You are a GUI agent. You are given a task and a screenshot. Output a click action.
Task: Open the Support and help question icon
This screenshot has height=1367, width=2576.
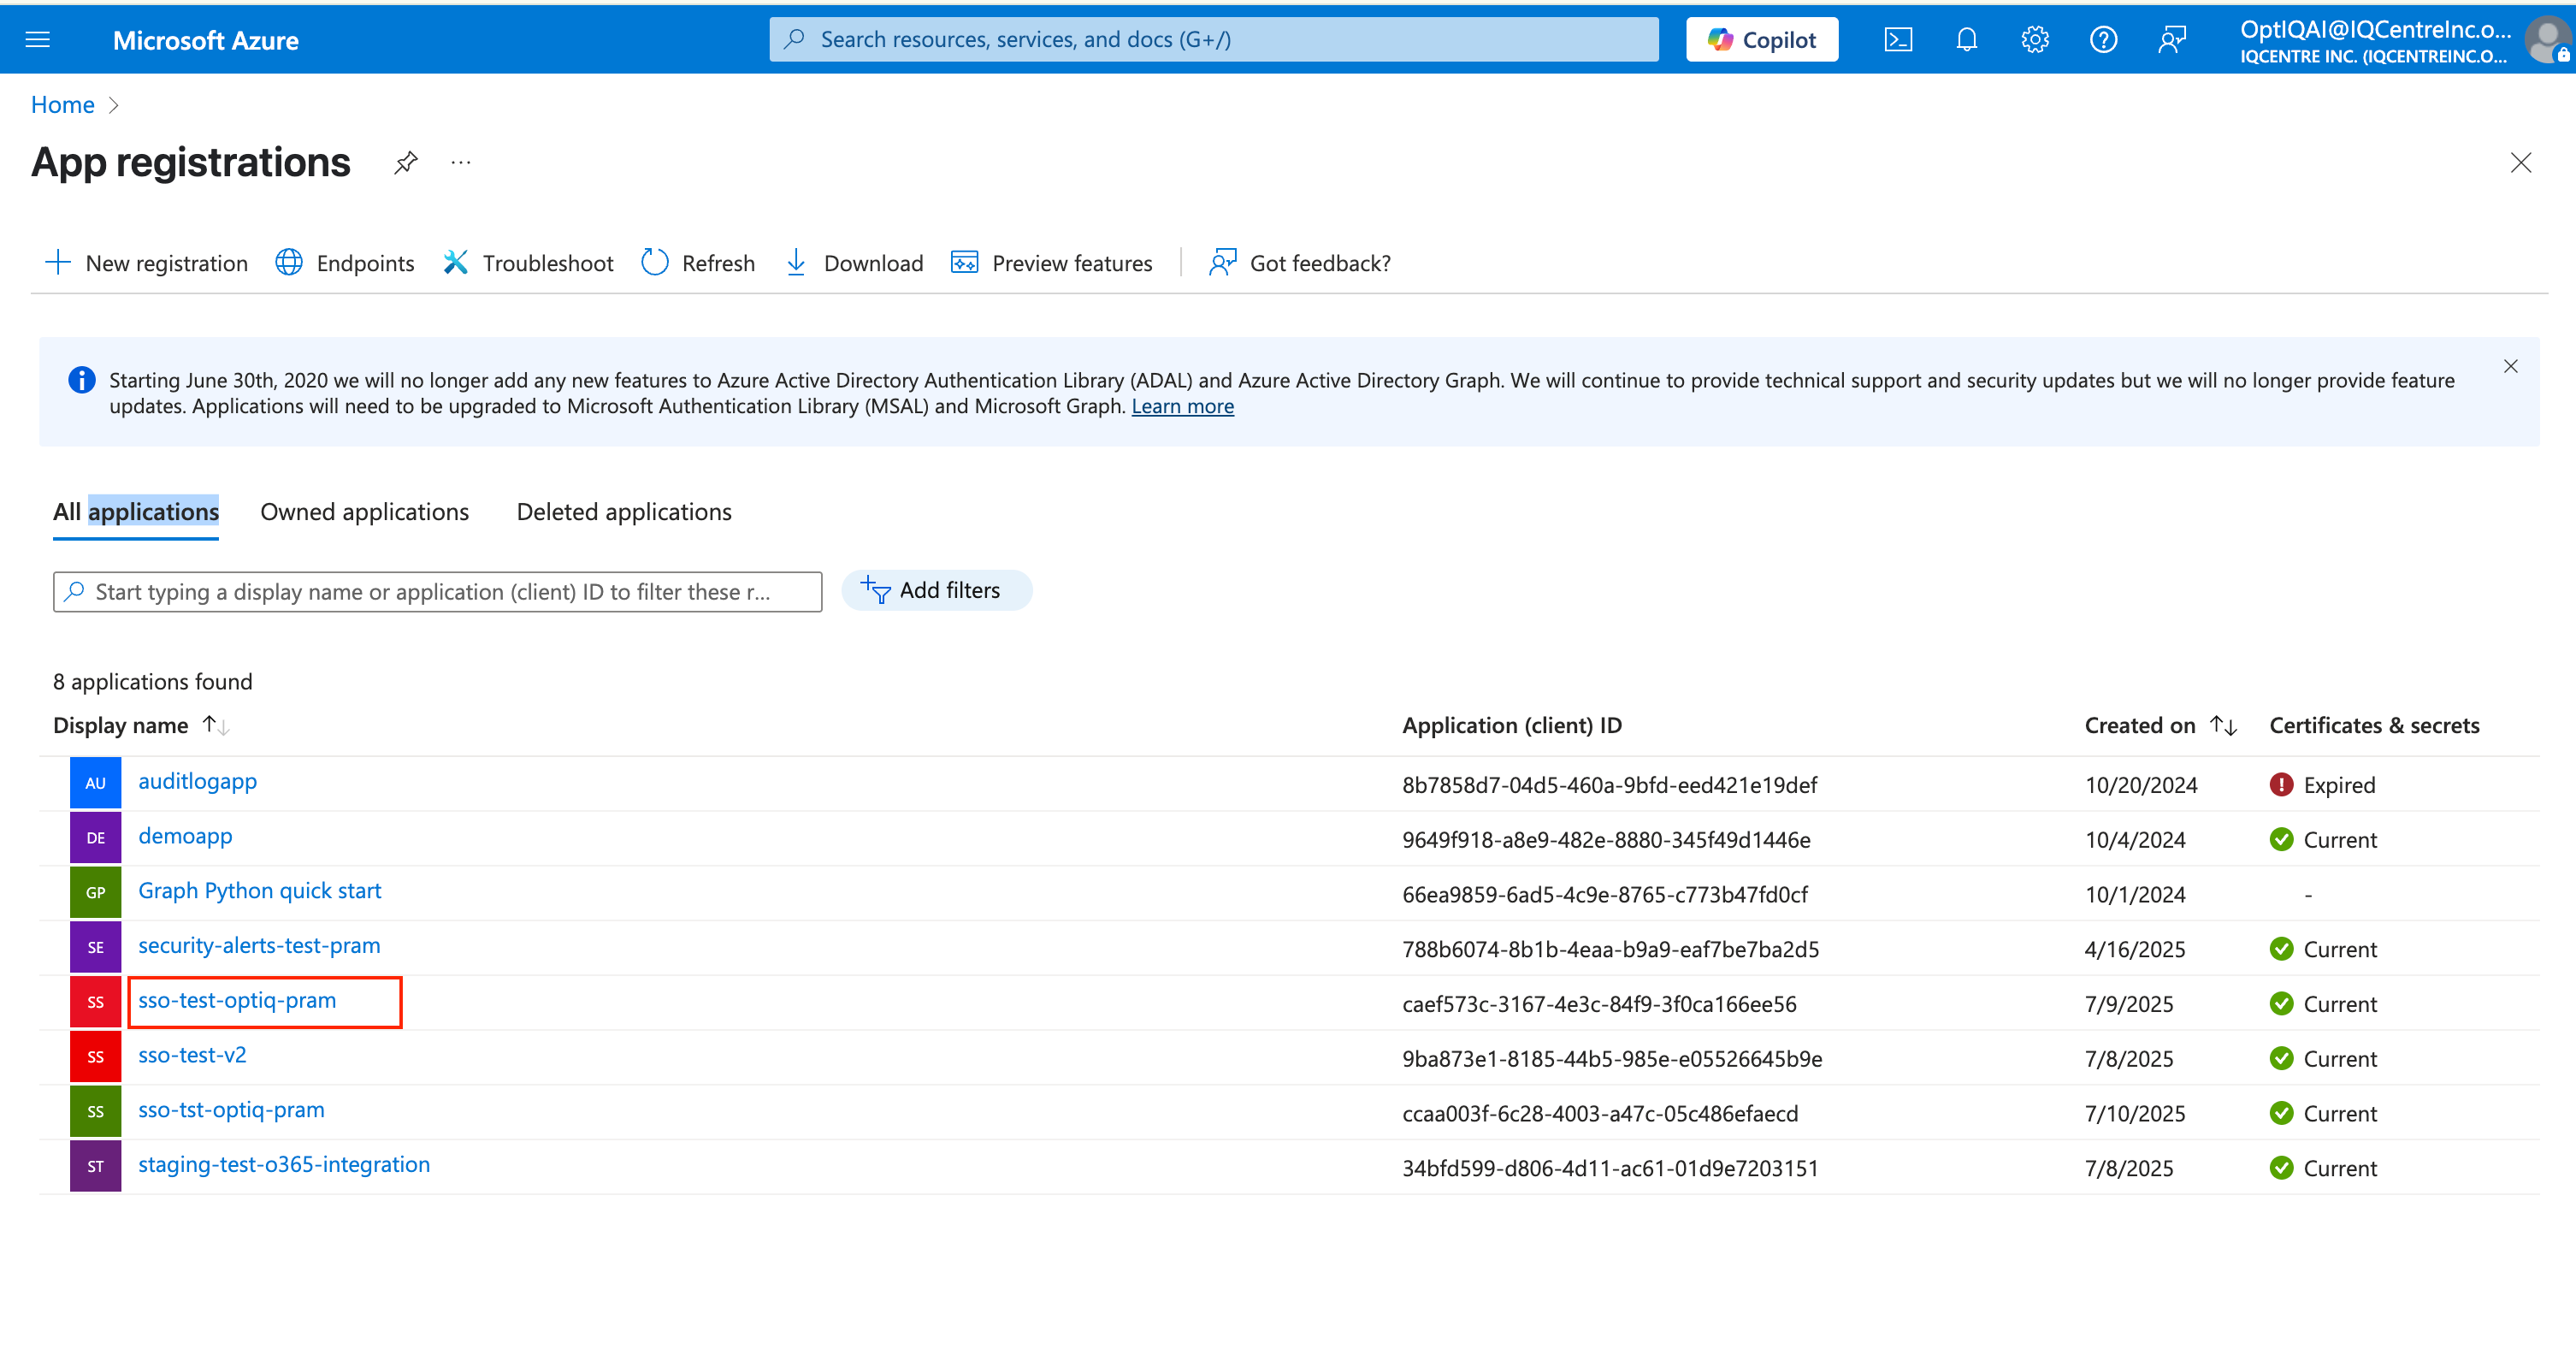(x=2103, y=40)
